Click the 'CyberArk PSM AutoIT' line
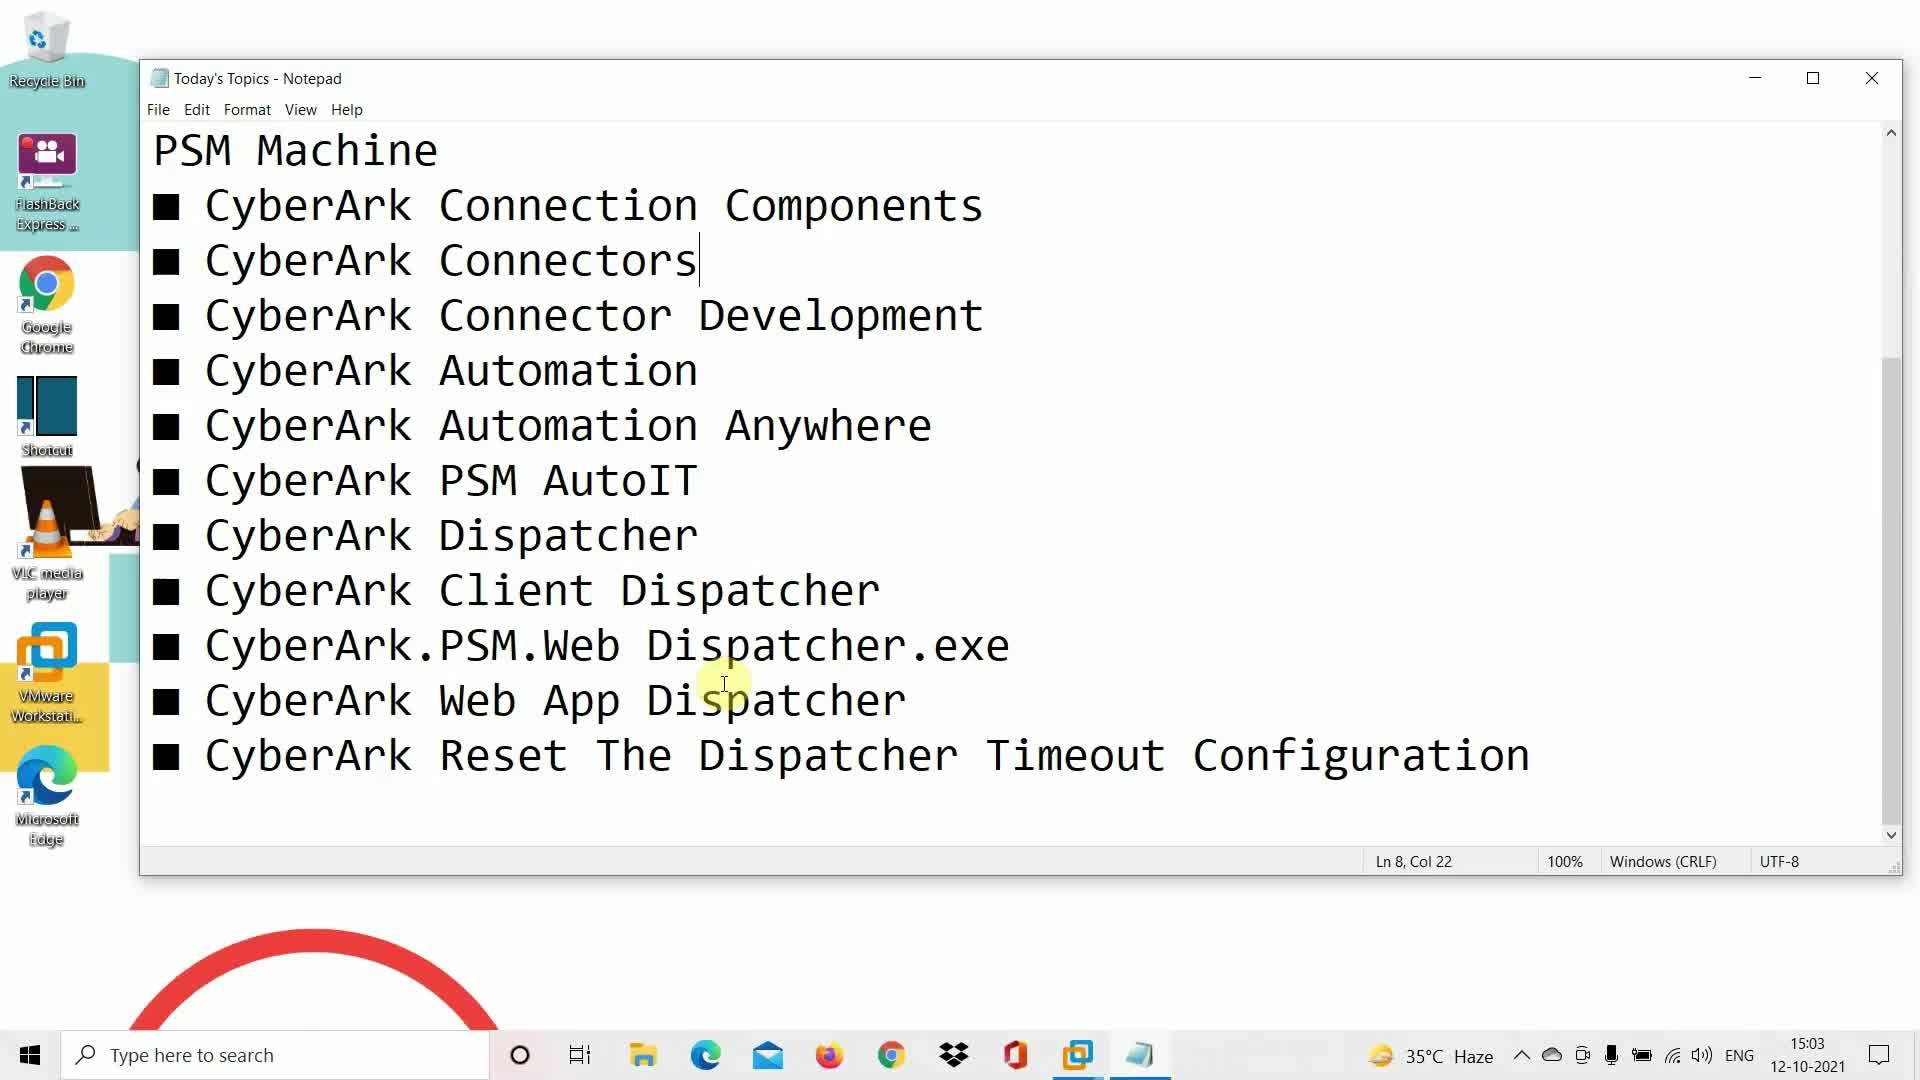 425,481
